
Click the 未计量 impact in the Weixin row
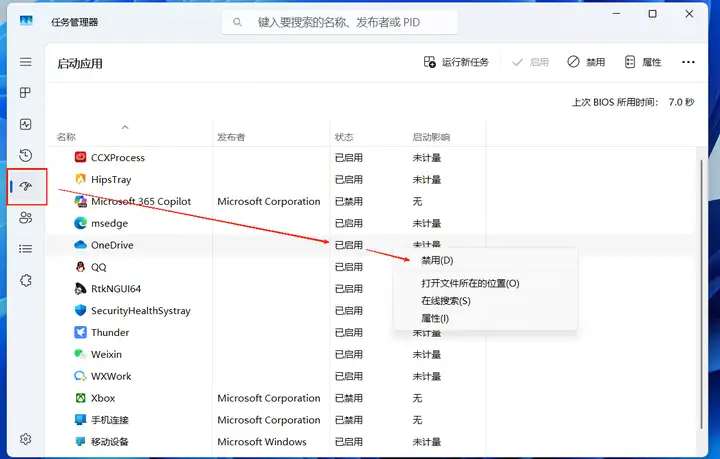tap(427, 354)
